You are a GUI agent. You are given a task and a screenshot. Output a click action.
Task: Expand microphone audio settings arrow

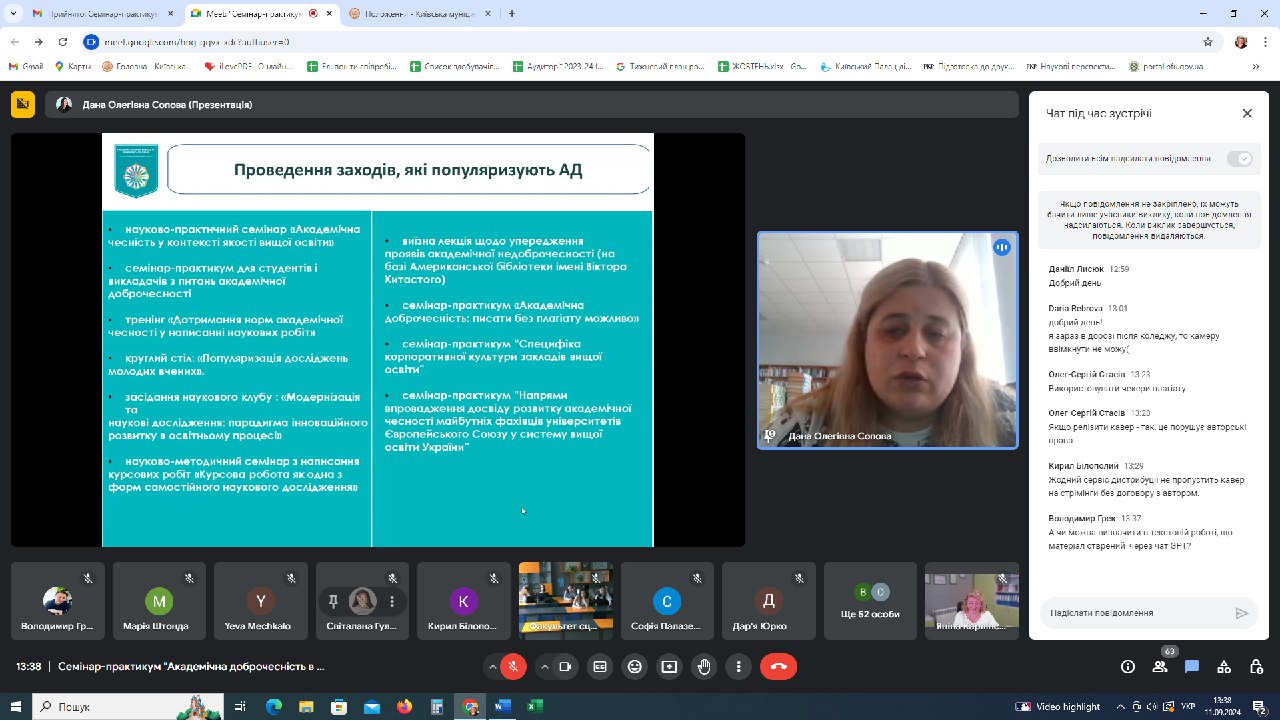coord(492,667)
